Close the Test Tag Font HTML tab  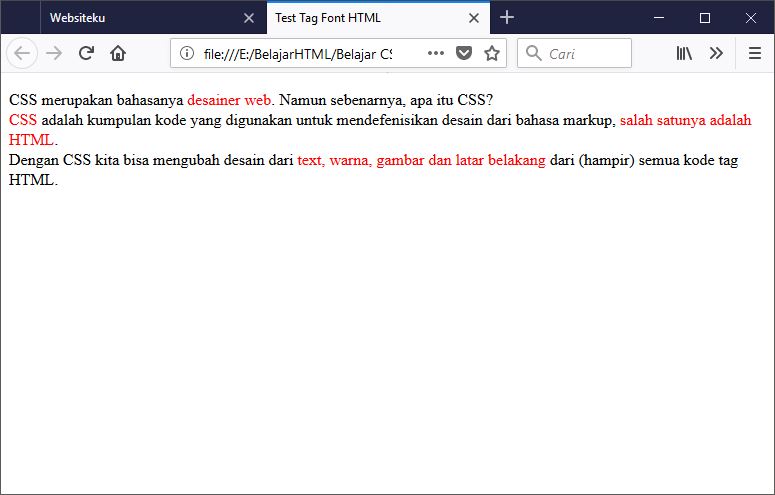474,18
